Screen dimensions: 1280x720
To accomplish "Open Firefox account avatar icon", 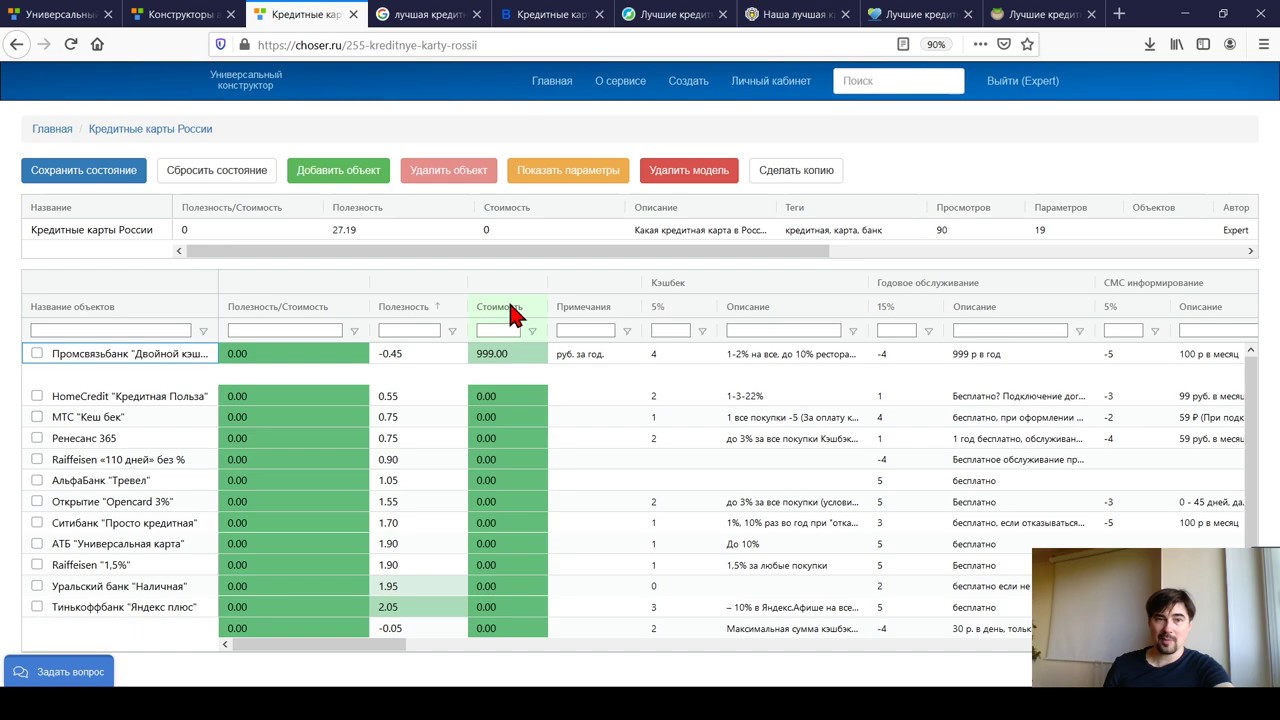I will [1230, 44].
